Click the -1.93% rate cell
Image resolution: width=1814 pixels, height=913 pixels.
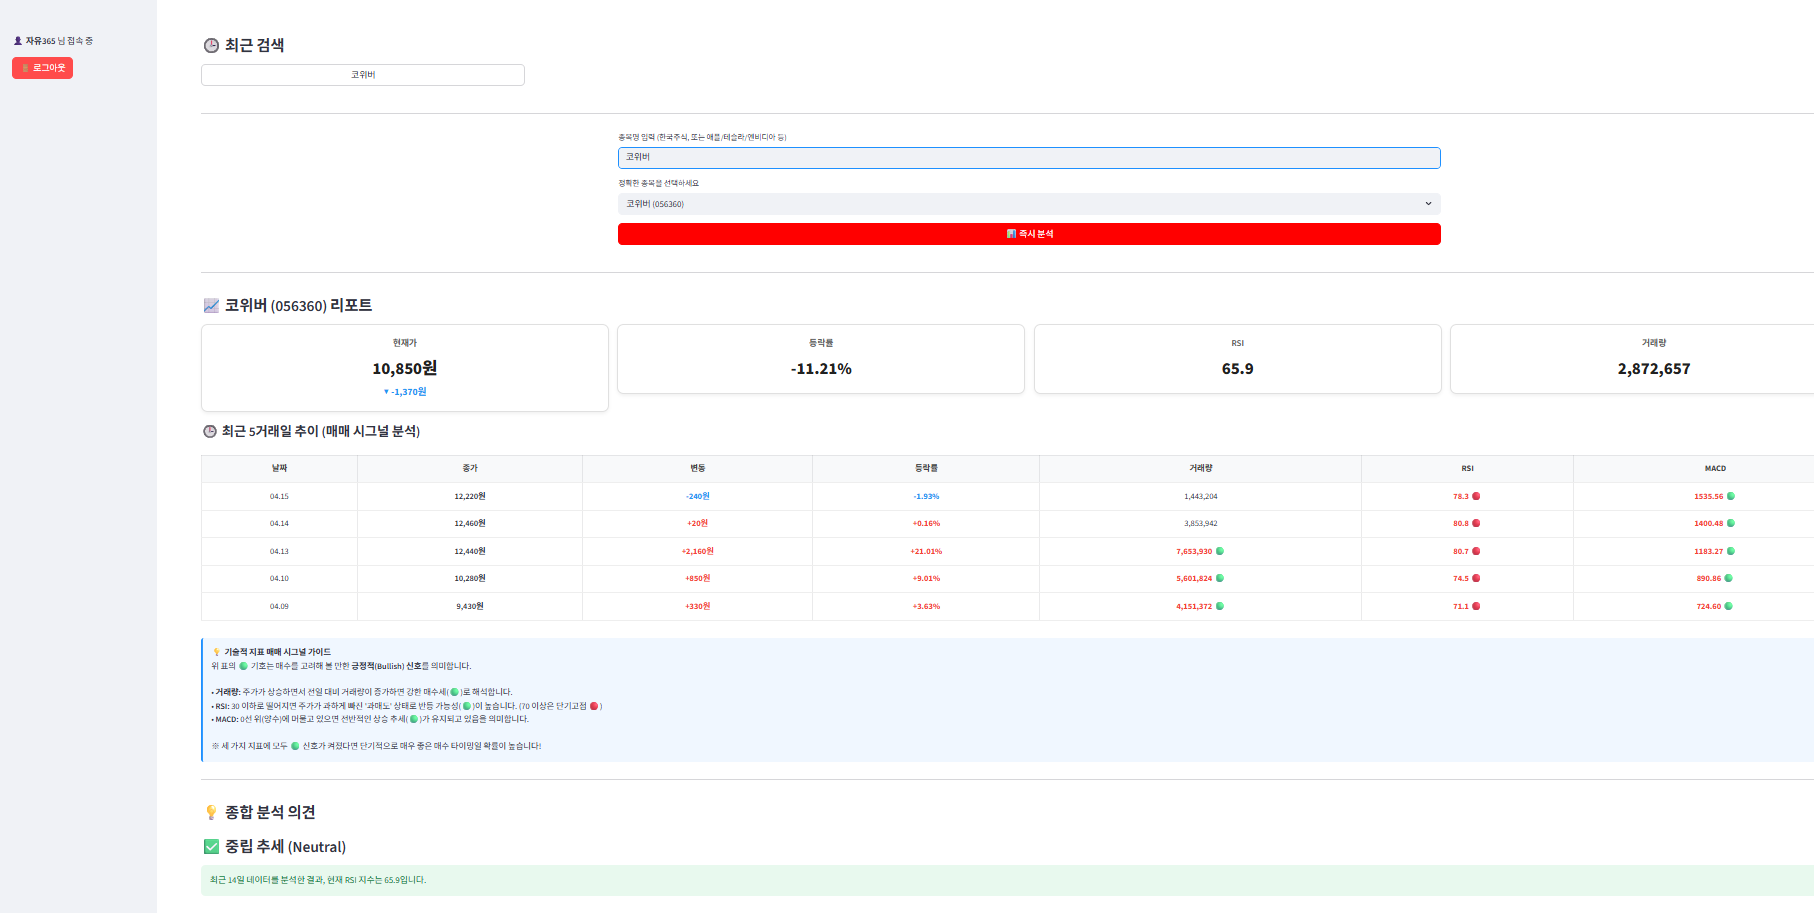(x=926, y=496)
